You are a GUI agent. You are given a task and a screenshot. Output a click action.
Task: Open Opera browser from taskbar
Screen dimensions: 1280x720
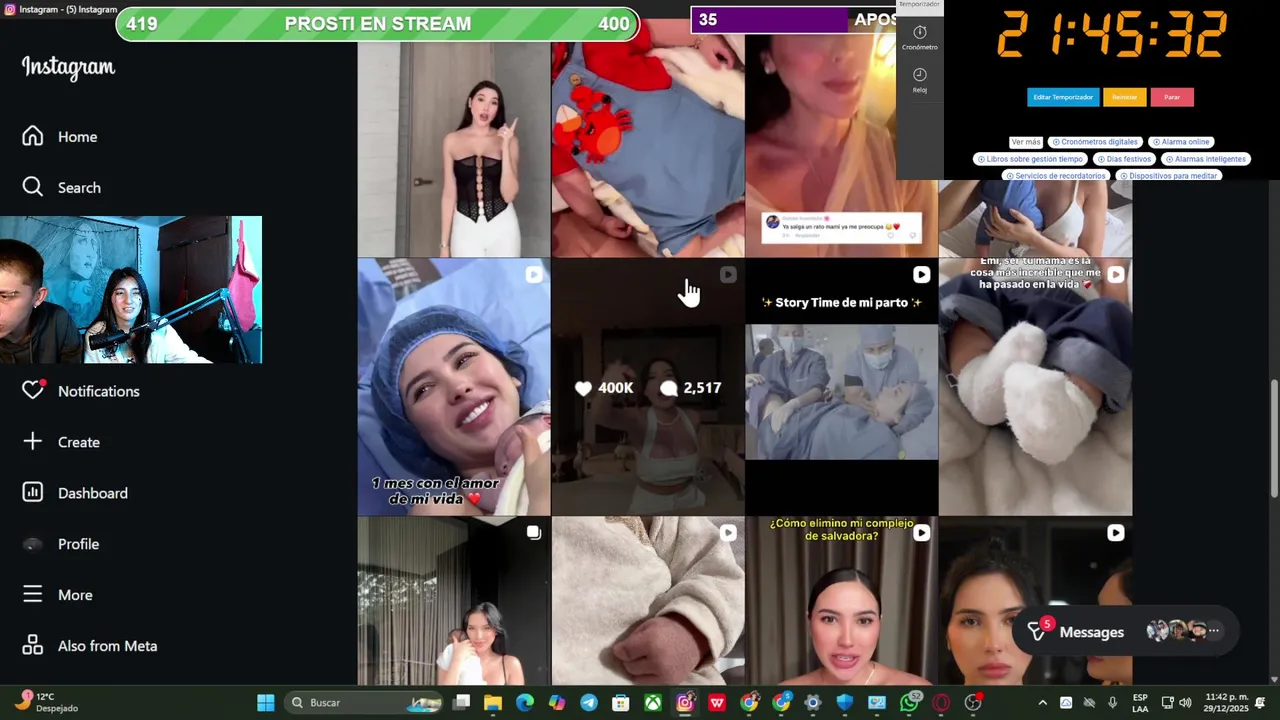coord(941,703)
